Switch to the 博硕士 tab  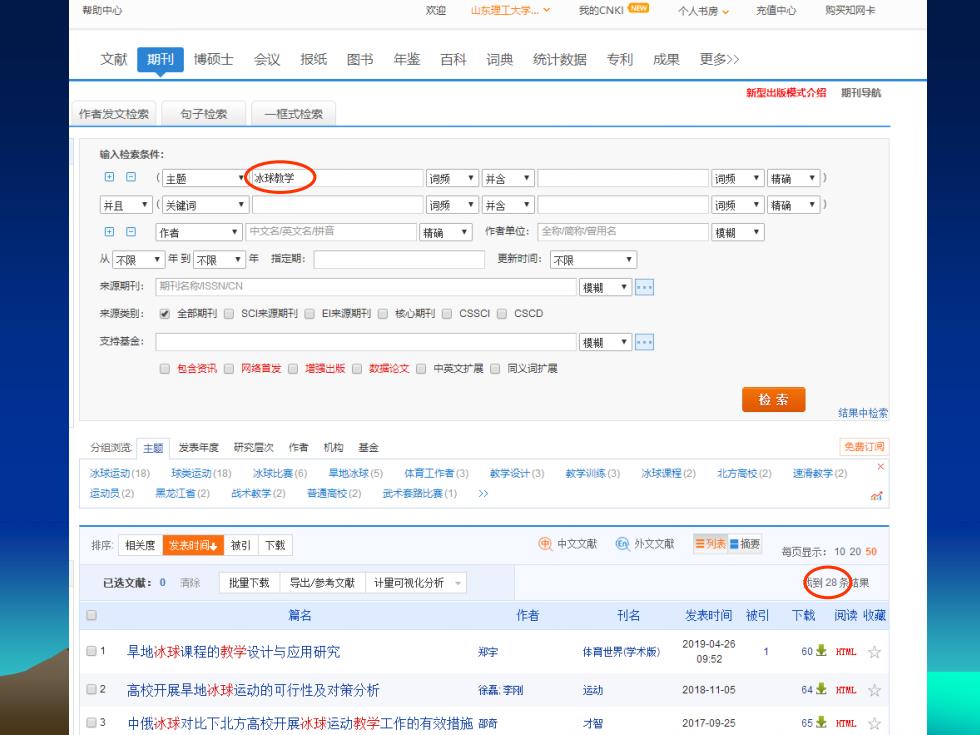pos(213,59)
